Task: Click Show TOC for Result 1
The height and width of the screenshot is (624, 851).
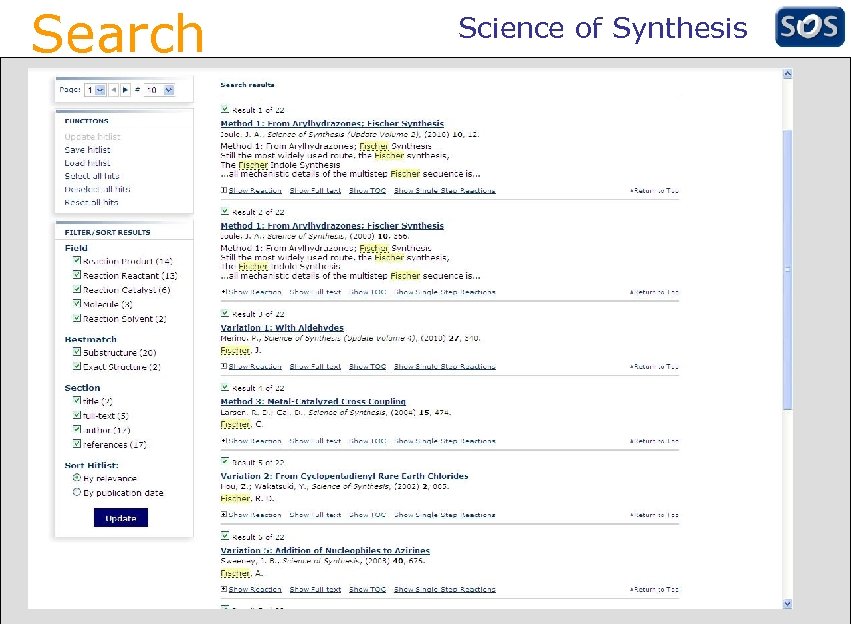Action: (367, 190)
